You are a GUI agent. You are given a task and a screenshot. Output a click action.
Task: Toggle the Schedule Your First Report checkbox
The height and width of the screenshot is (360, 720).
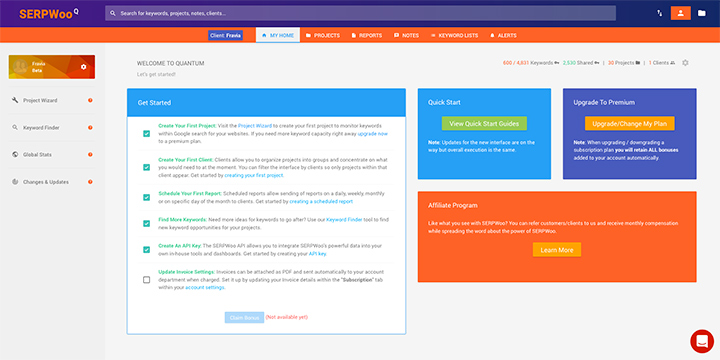tap(146, 197)
